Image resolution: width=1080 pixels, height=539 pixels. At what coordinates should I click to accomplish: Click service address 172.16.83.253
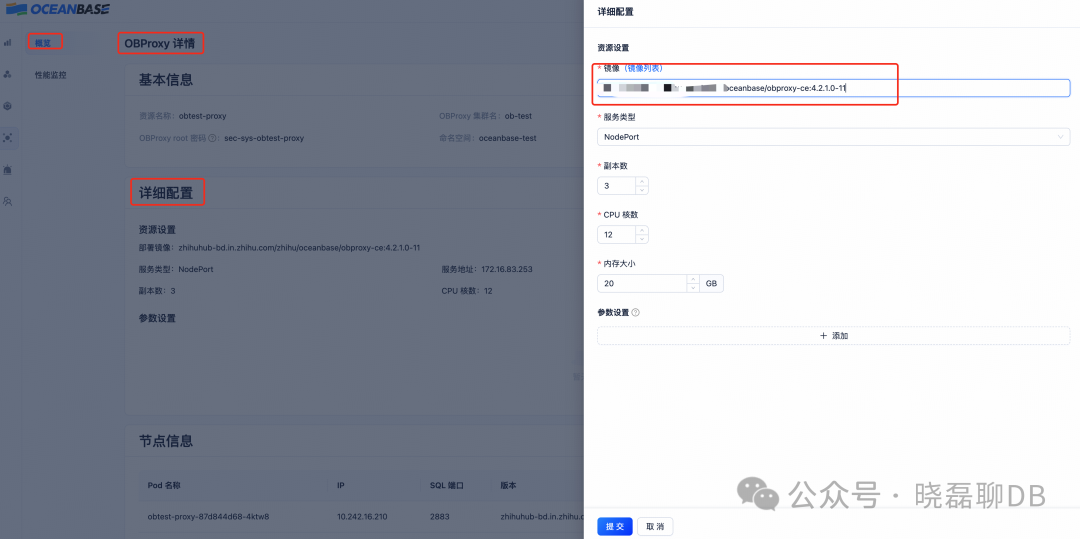point(507,269)
